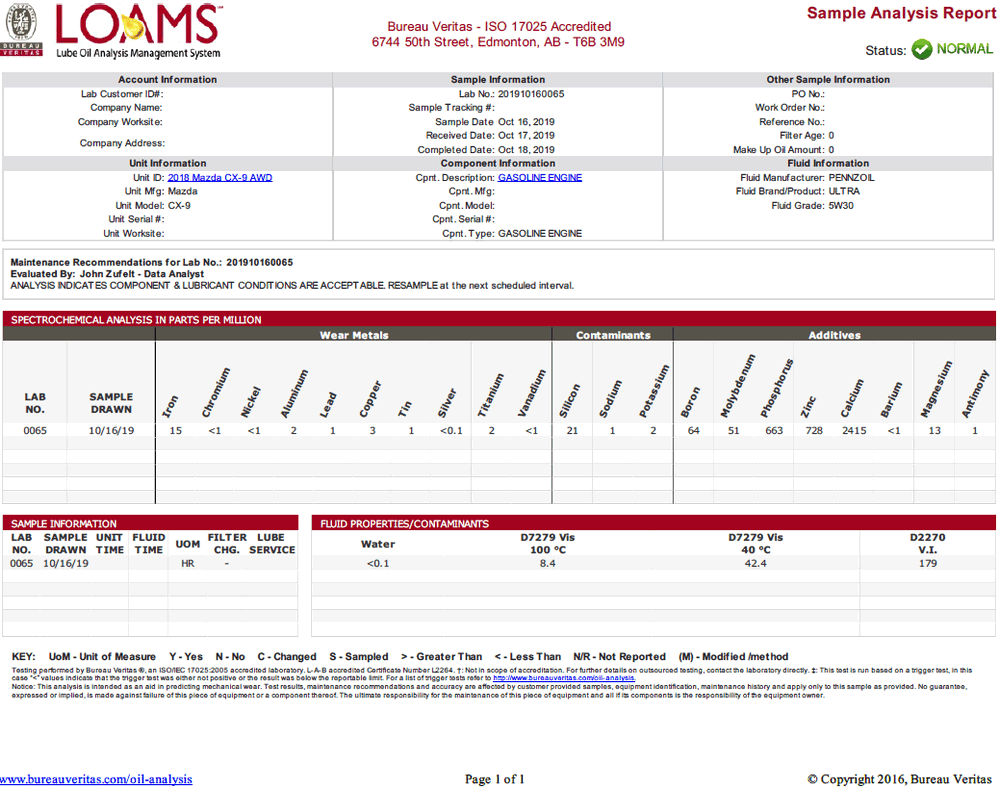Click the Potassium column label

coord(654,391)
